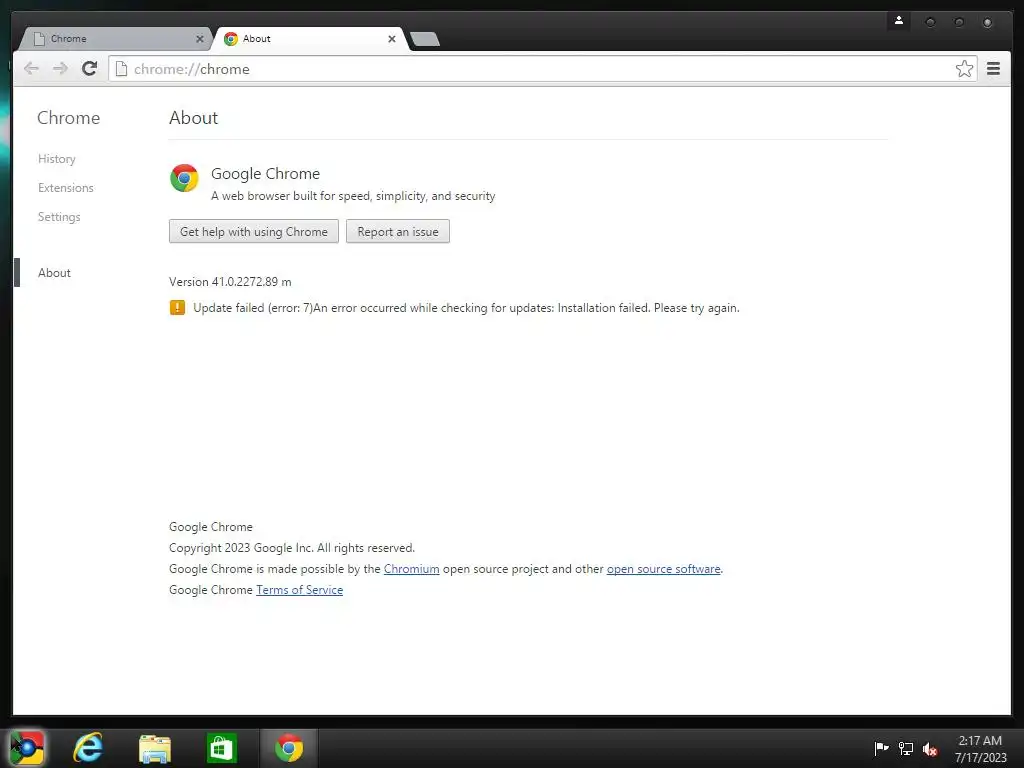This screenshot has height=768, width=1024.
Task: Click the rightmost title bar button to close the window
Action: click(x=987, y=22)
